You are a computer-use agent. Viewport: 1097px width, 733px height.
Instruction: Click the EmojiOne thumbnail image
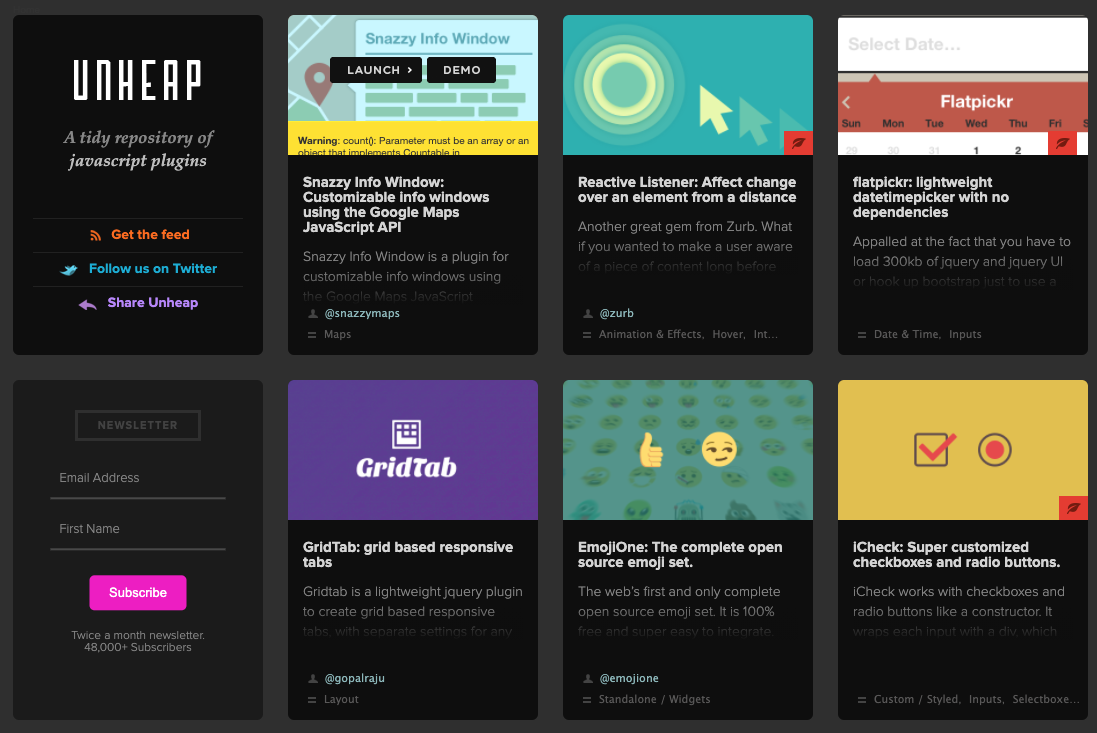(x=688, y=450)
